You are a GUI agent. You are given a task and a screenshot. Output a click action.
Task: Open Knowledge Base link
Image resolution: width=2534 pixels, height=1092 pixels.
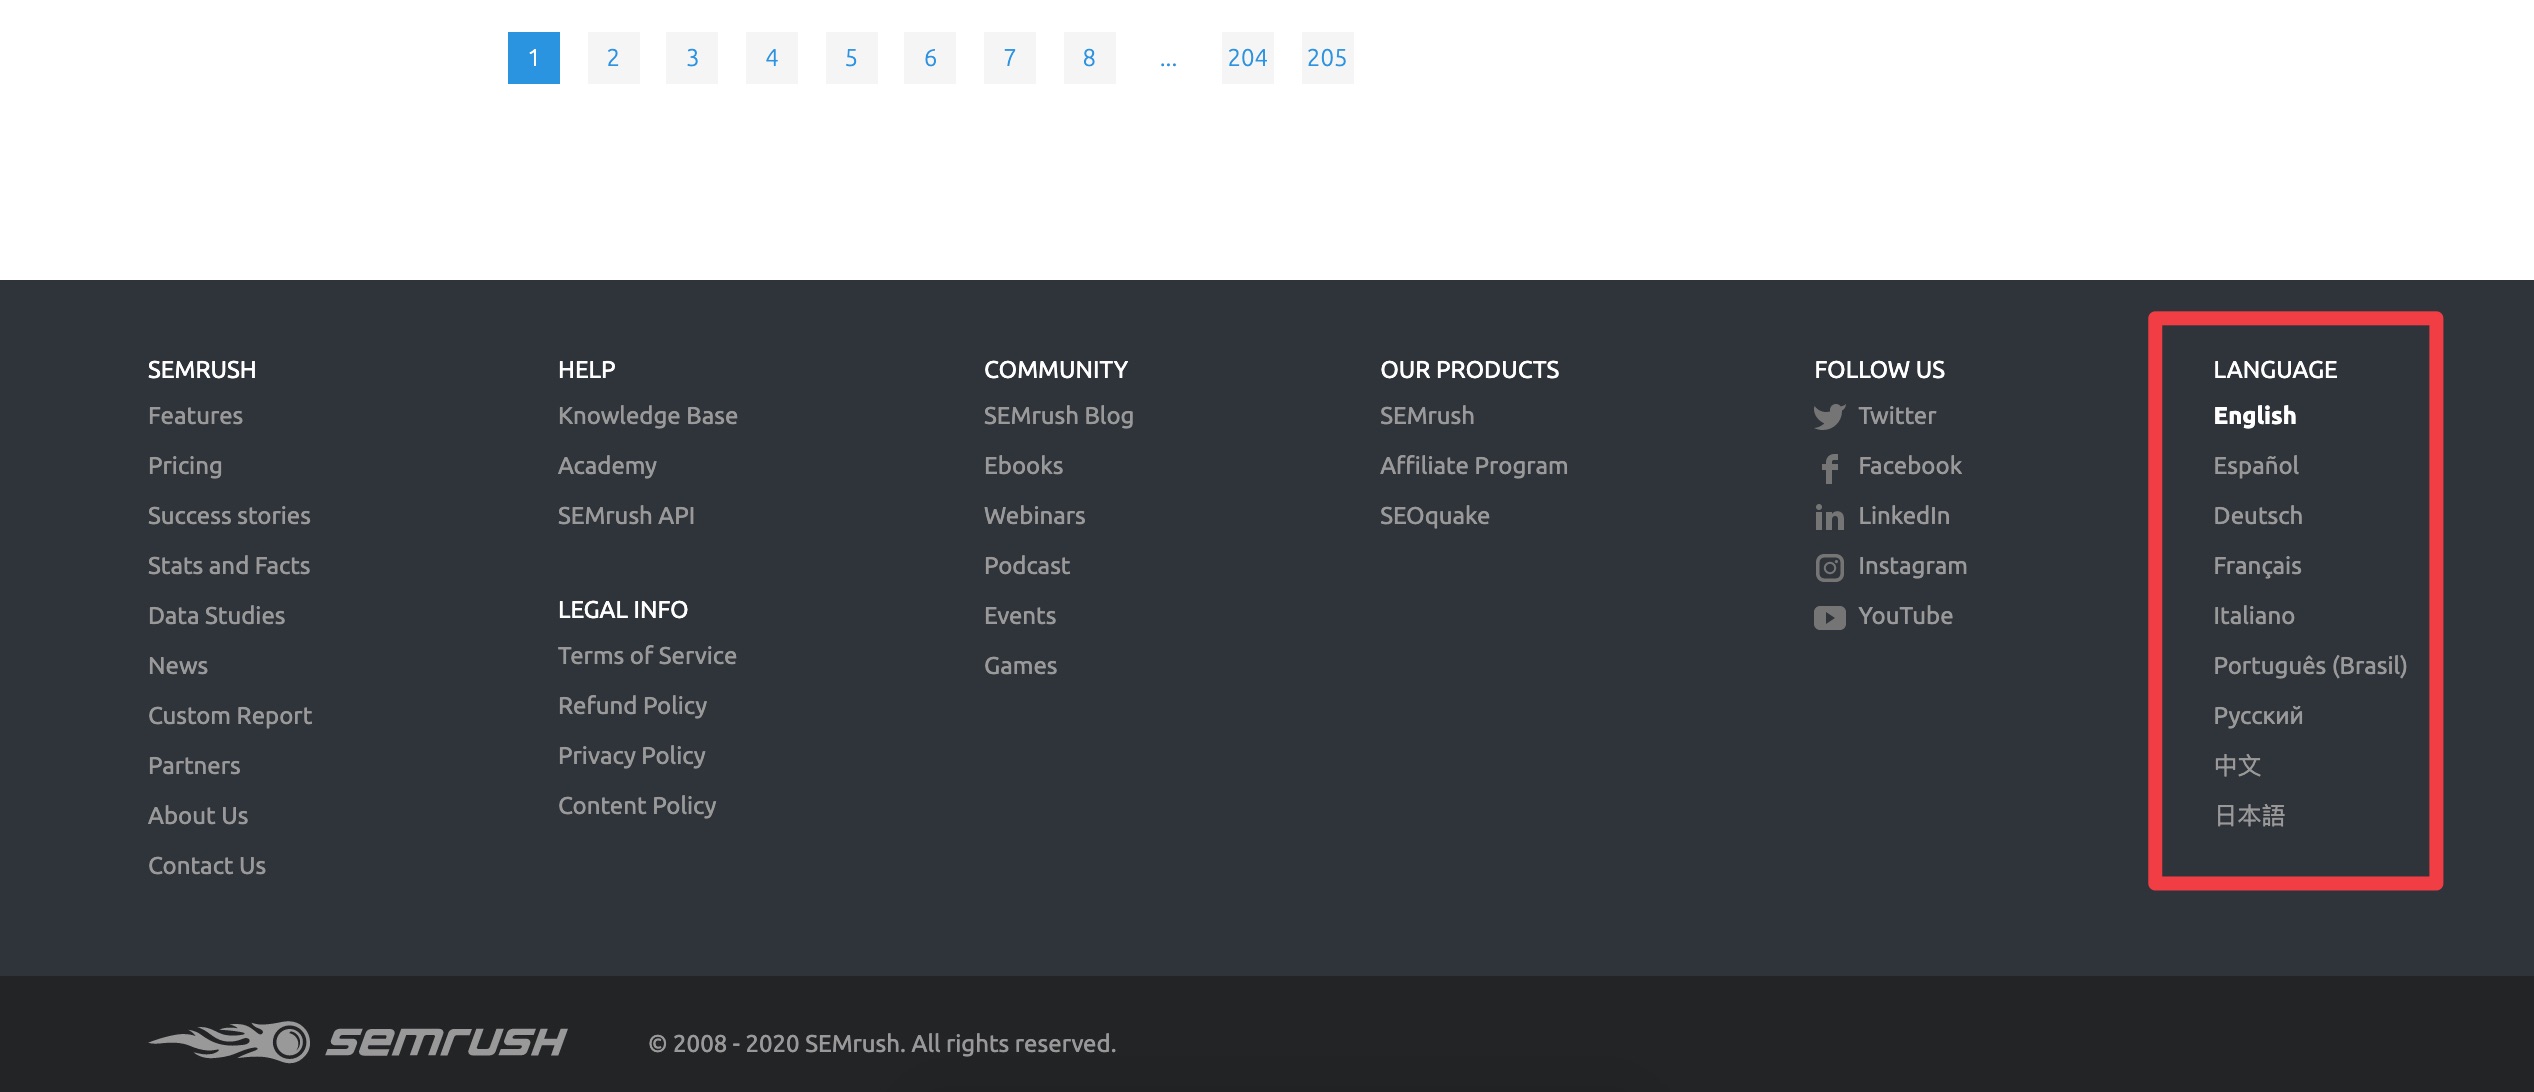point(648,416)
